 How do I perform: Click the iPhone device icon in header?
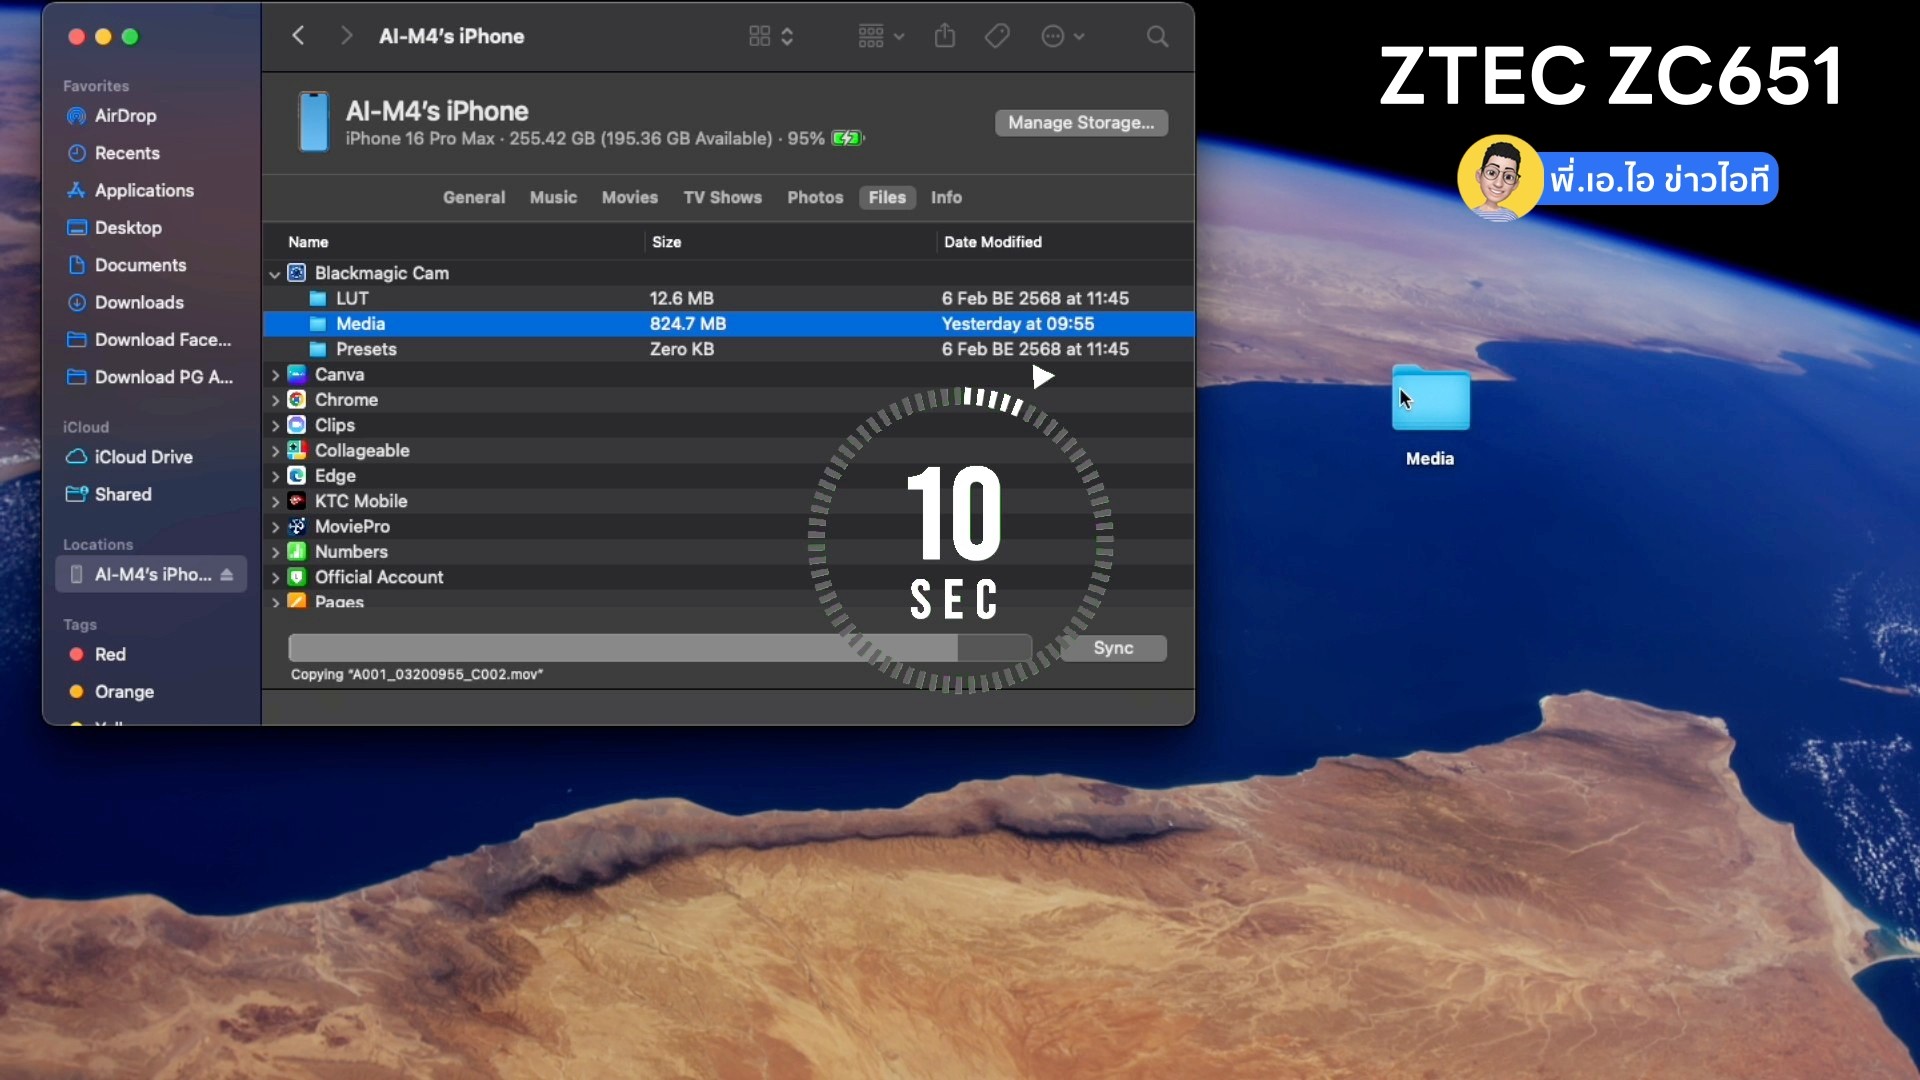pyautogui.click(x=313, y=122)
